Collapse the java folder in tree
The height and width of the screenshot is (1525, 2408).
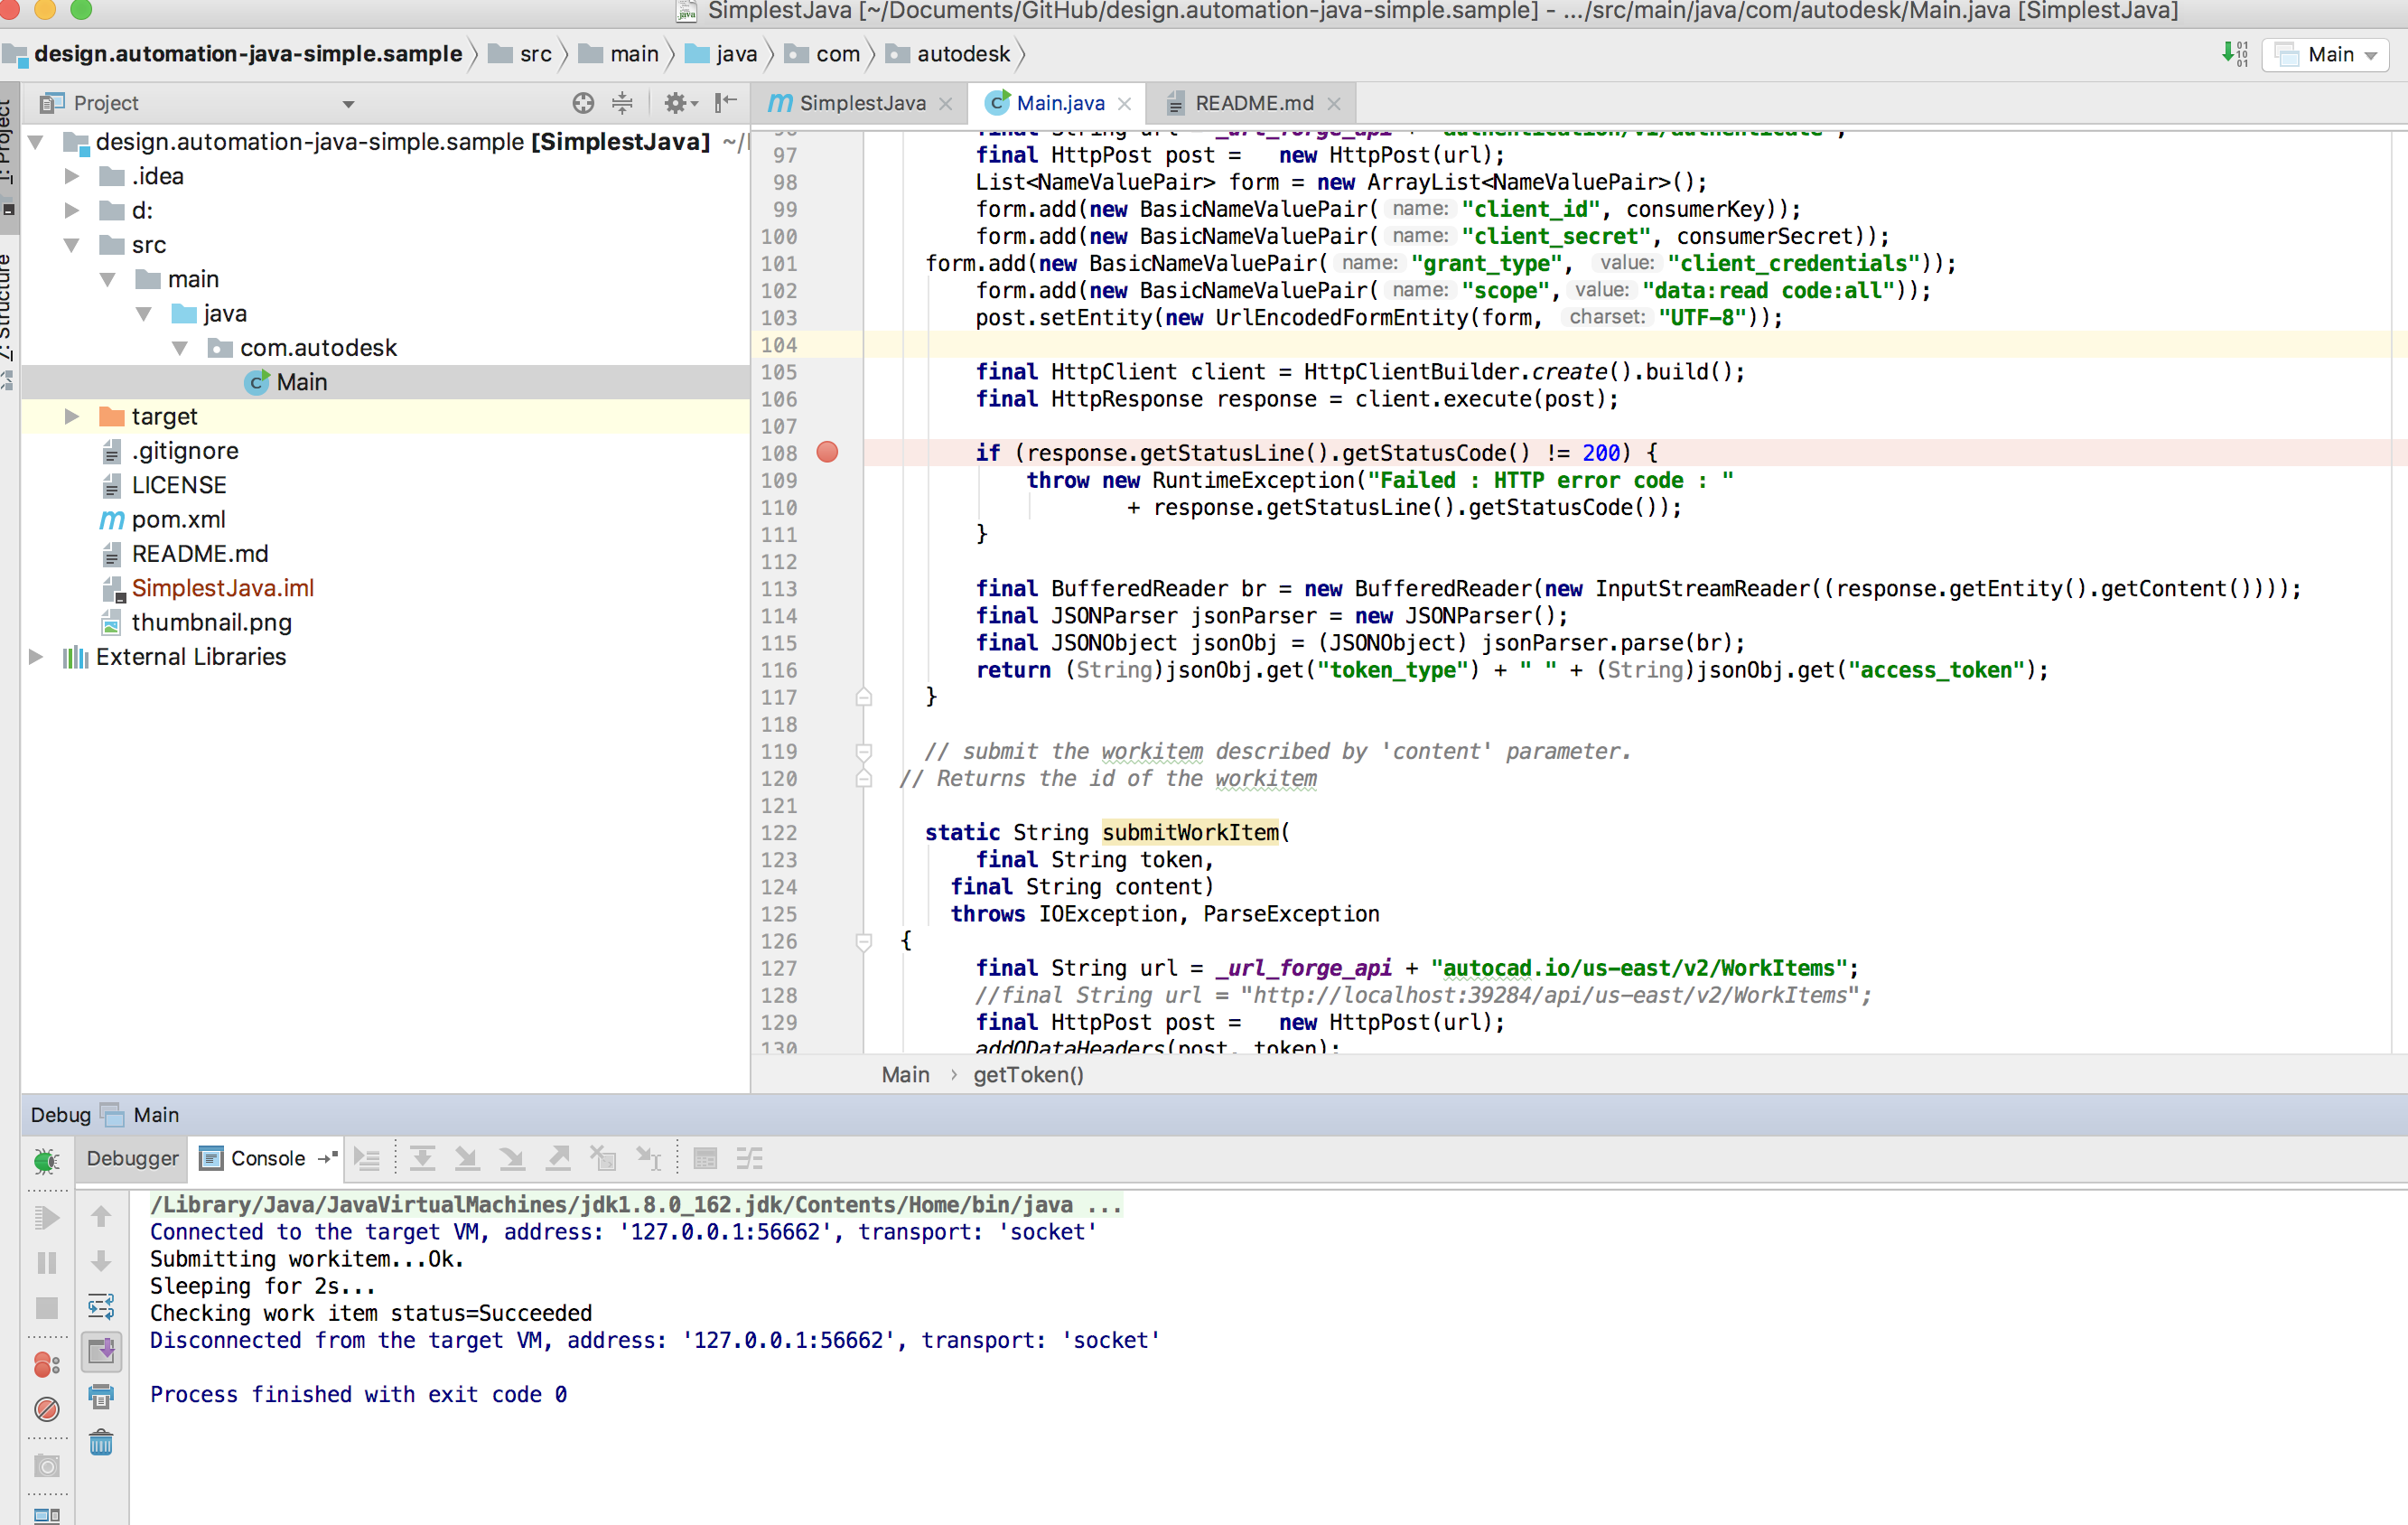144,313
